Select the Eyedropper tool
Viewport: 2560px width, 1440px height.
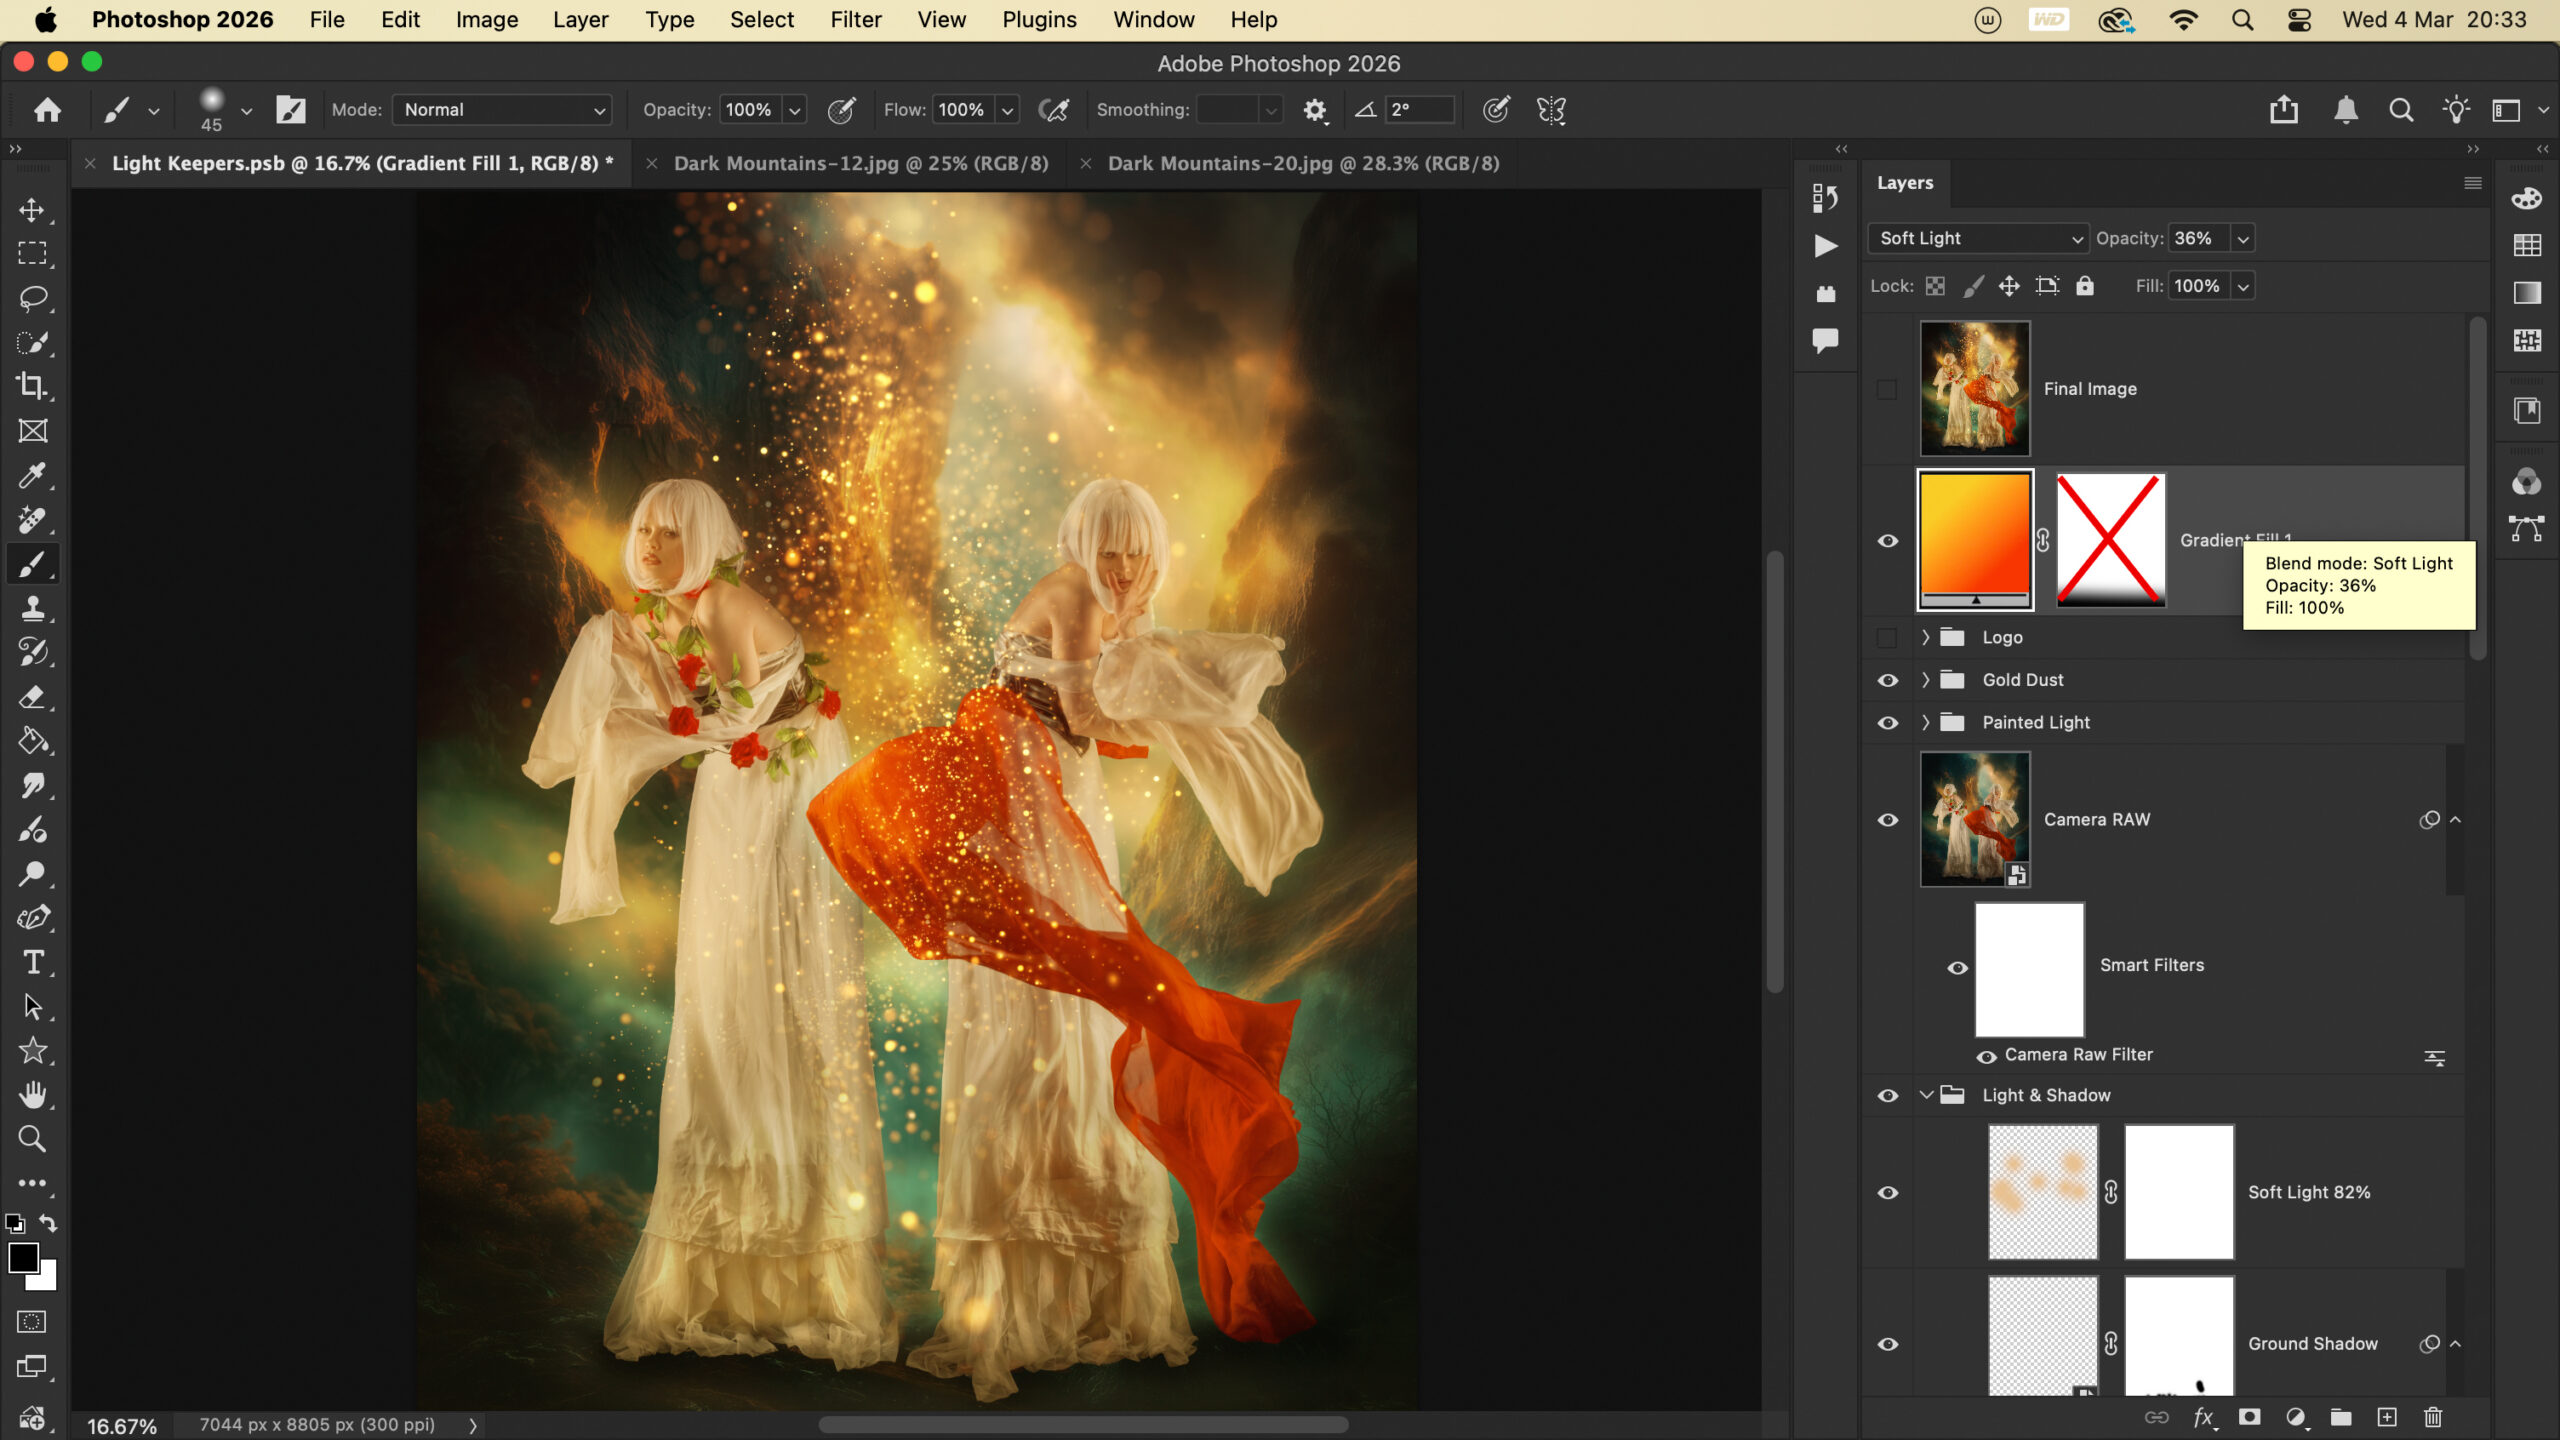(x=32, y=475)
